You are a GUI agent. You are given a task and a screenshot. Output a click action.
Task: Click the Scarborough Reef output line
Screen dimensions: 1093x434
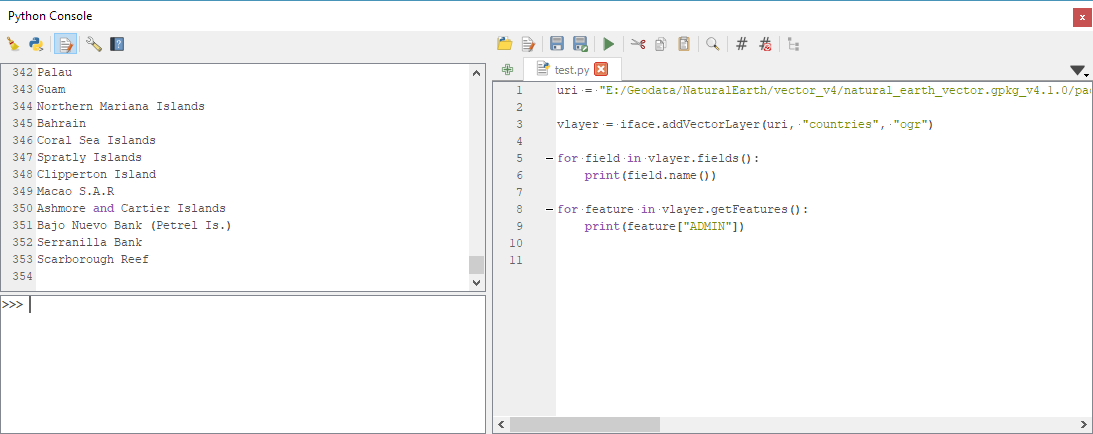click(x=93, y=259)
